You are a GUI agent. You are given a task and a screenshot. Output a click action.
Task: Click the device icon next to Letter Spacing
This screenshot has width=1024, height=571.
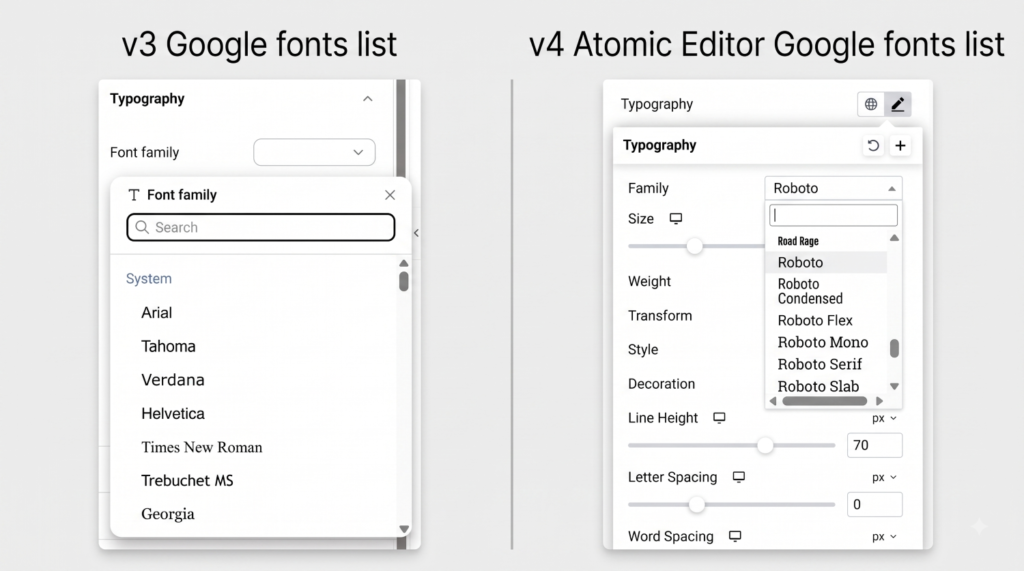tap(739, 477)
